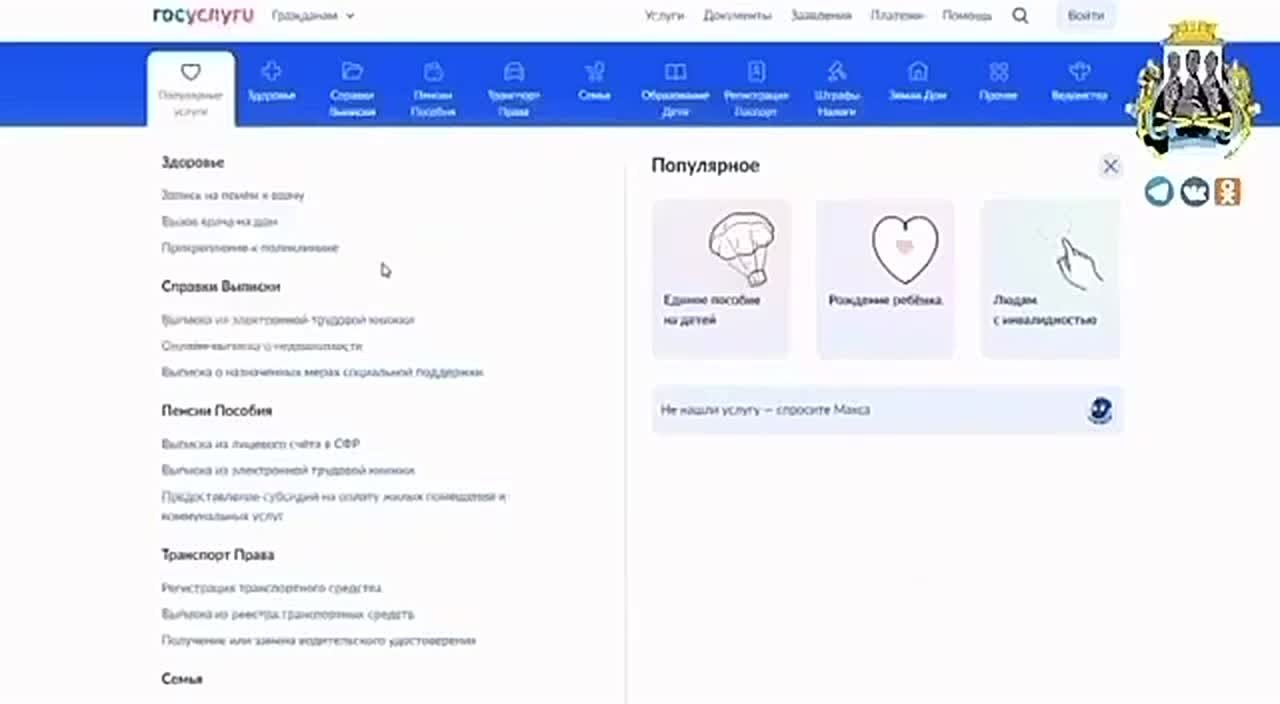Image resolution: width=1280 pixels, height=704 pixels.
Task: Select the Справки Выписки folder icon
Action: click(x=352, y=72)
